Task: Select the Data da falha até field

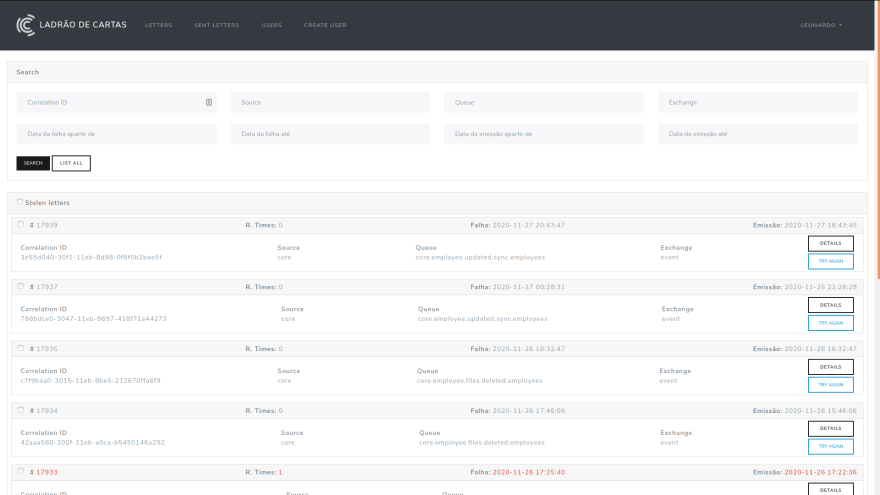Action: tap(330, 134)
